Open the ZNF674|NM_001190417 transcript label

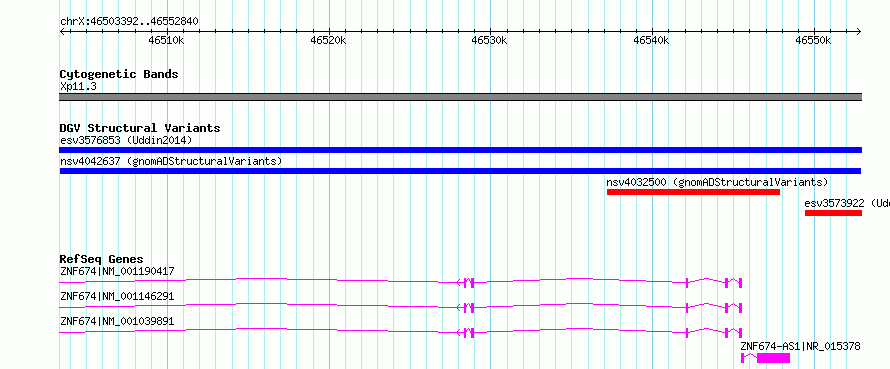tap(117, 271)
